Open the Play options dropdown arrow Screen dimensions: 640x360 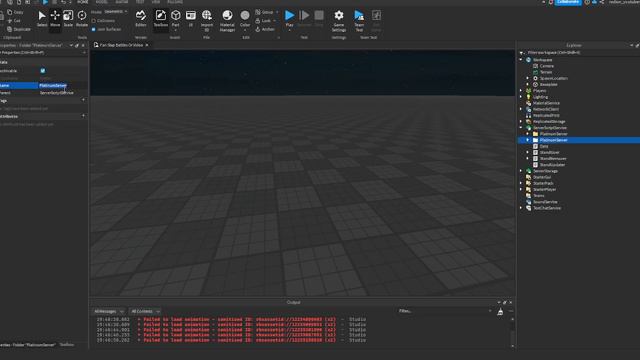289,30
